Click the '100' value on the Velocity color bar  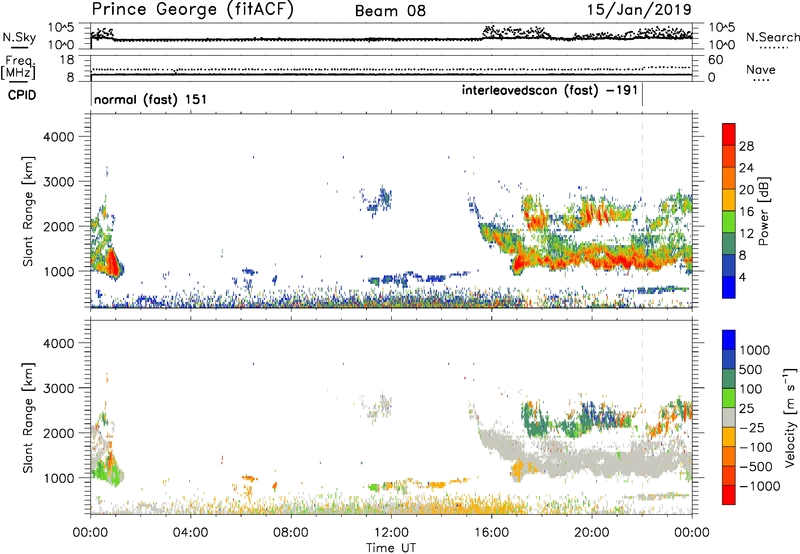click(x=750, y=389)
